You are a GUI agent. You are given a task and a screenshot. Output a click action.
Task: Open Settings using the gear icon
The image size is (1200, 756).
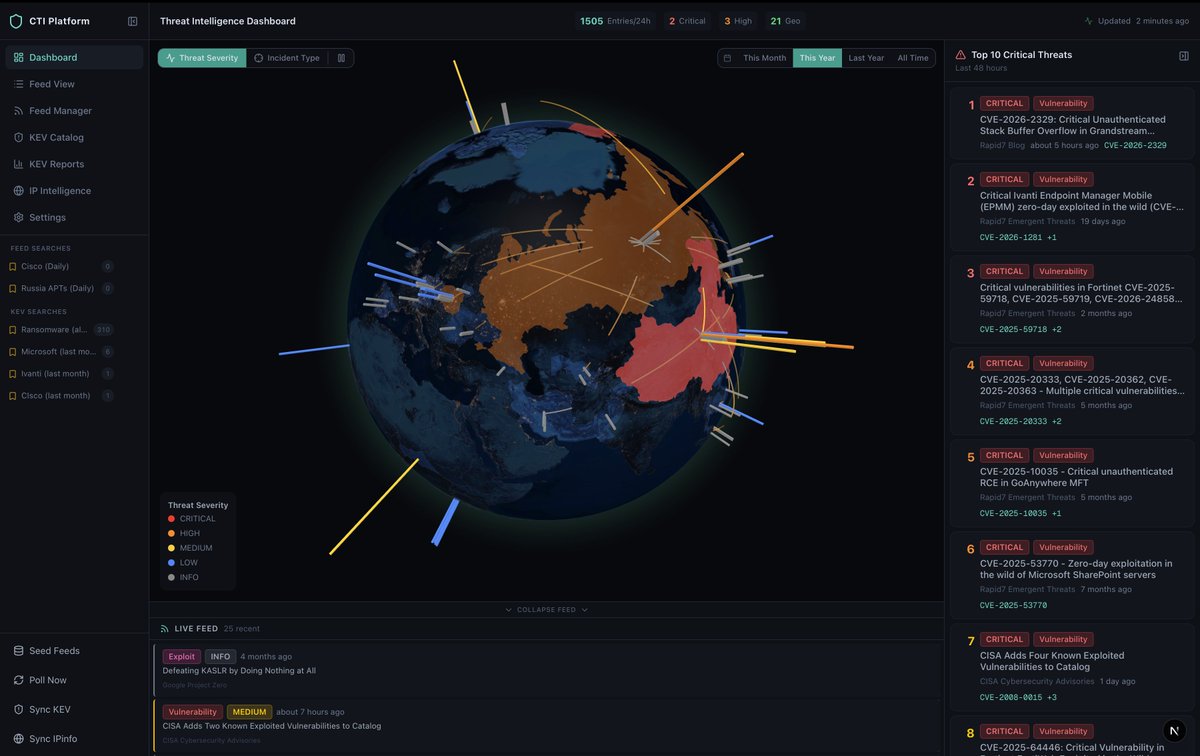[19, 217]
